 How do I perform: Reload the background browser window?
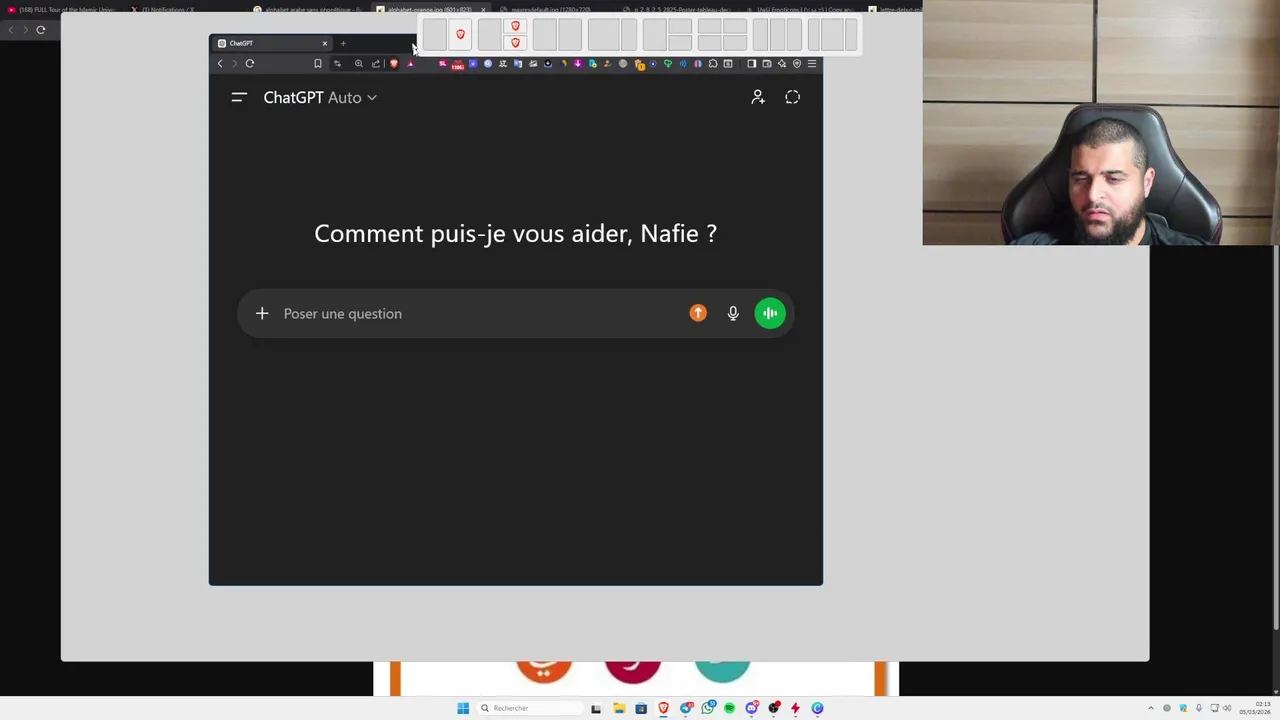click(41, 30)
